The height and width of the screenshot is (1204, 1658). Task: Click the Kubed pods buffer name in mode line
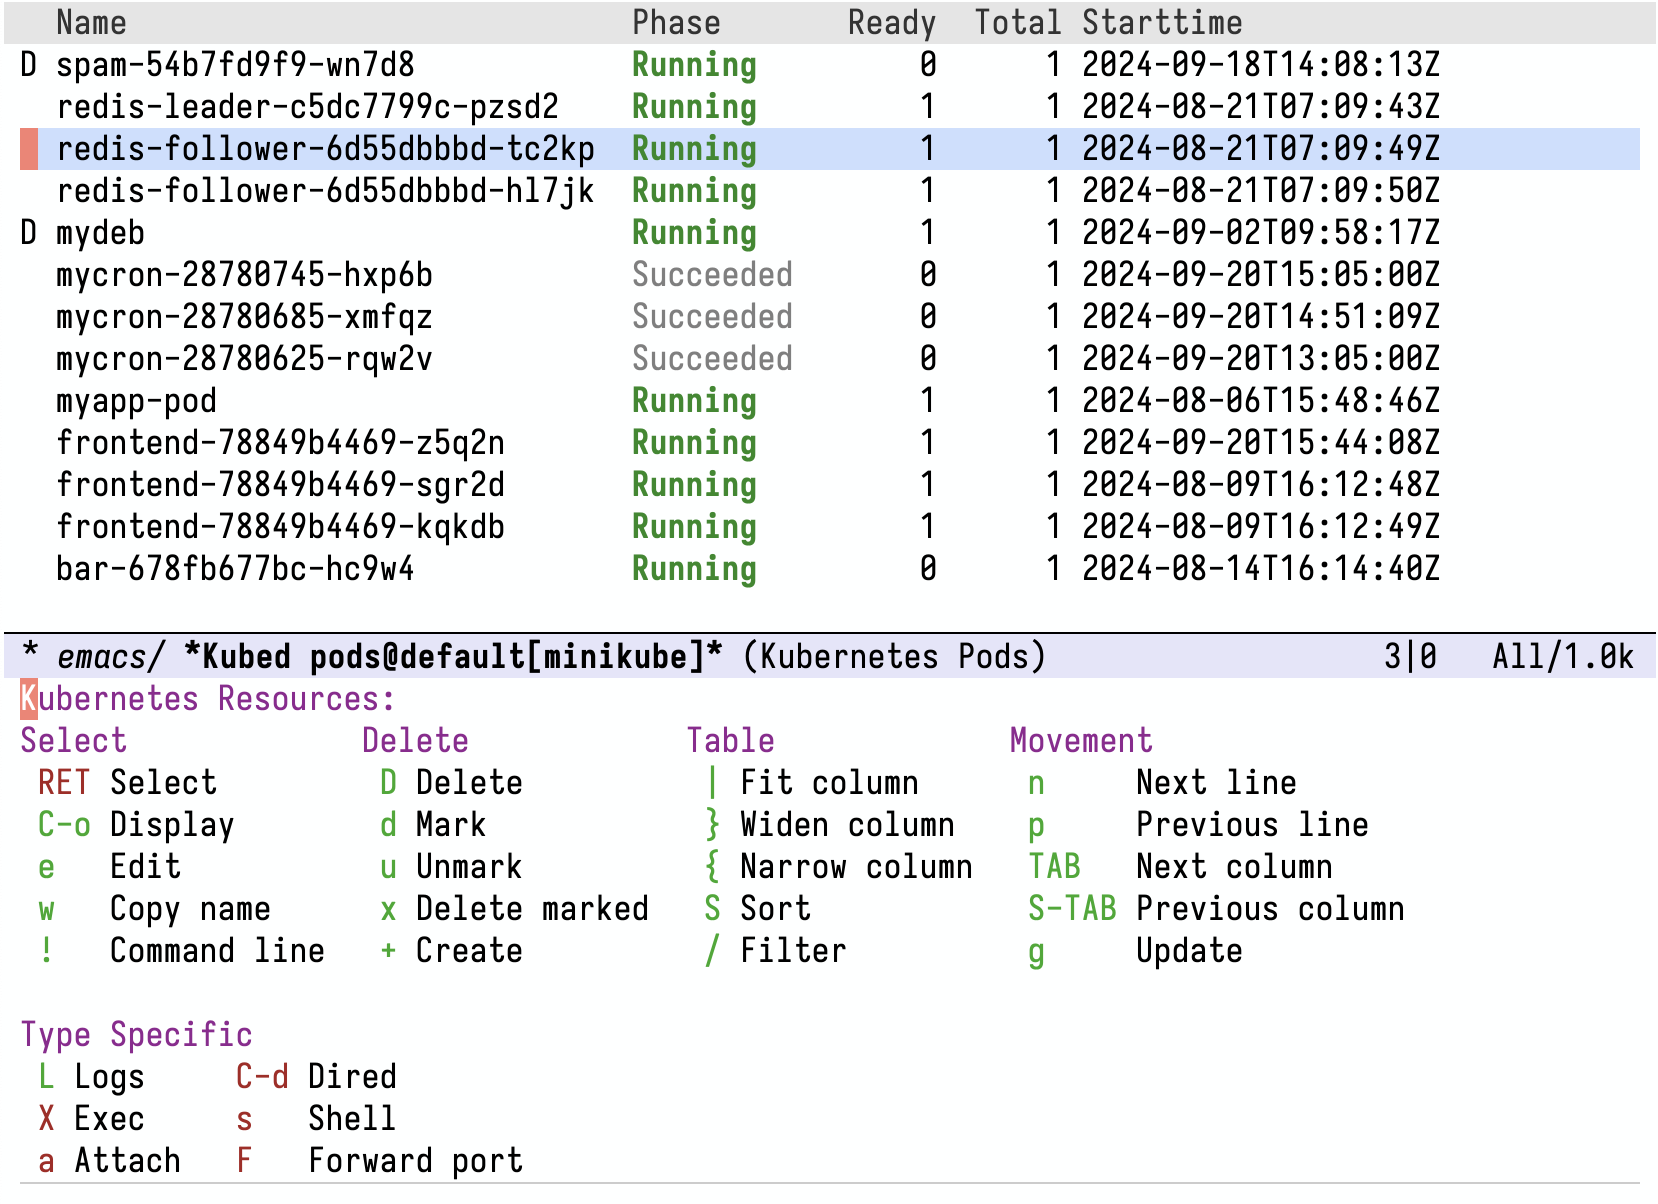453,657
